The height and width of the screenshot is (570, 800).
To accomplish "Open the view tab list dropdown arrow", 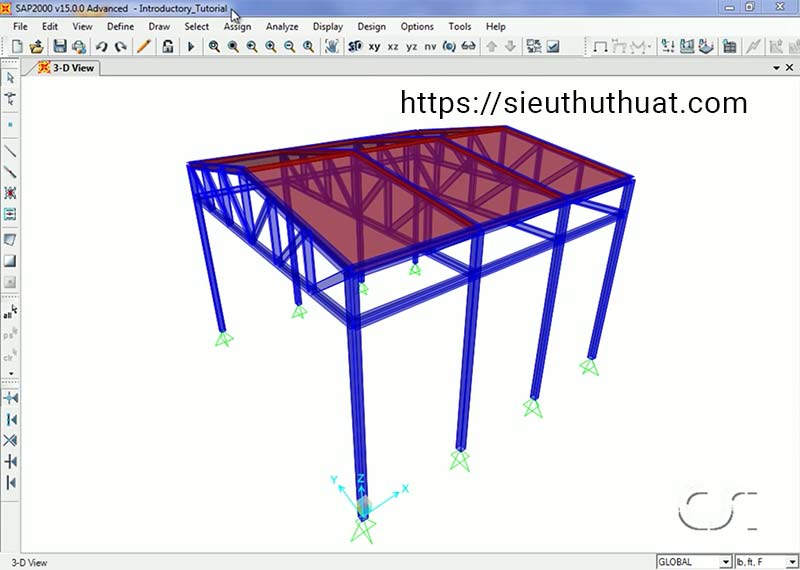I will click(x=777, y=68).
